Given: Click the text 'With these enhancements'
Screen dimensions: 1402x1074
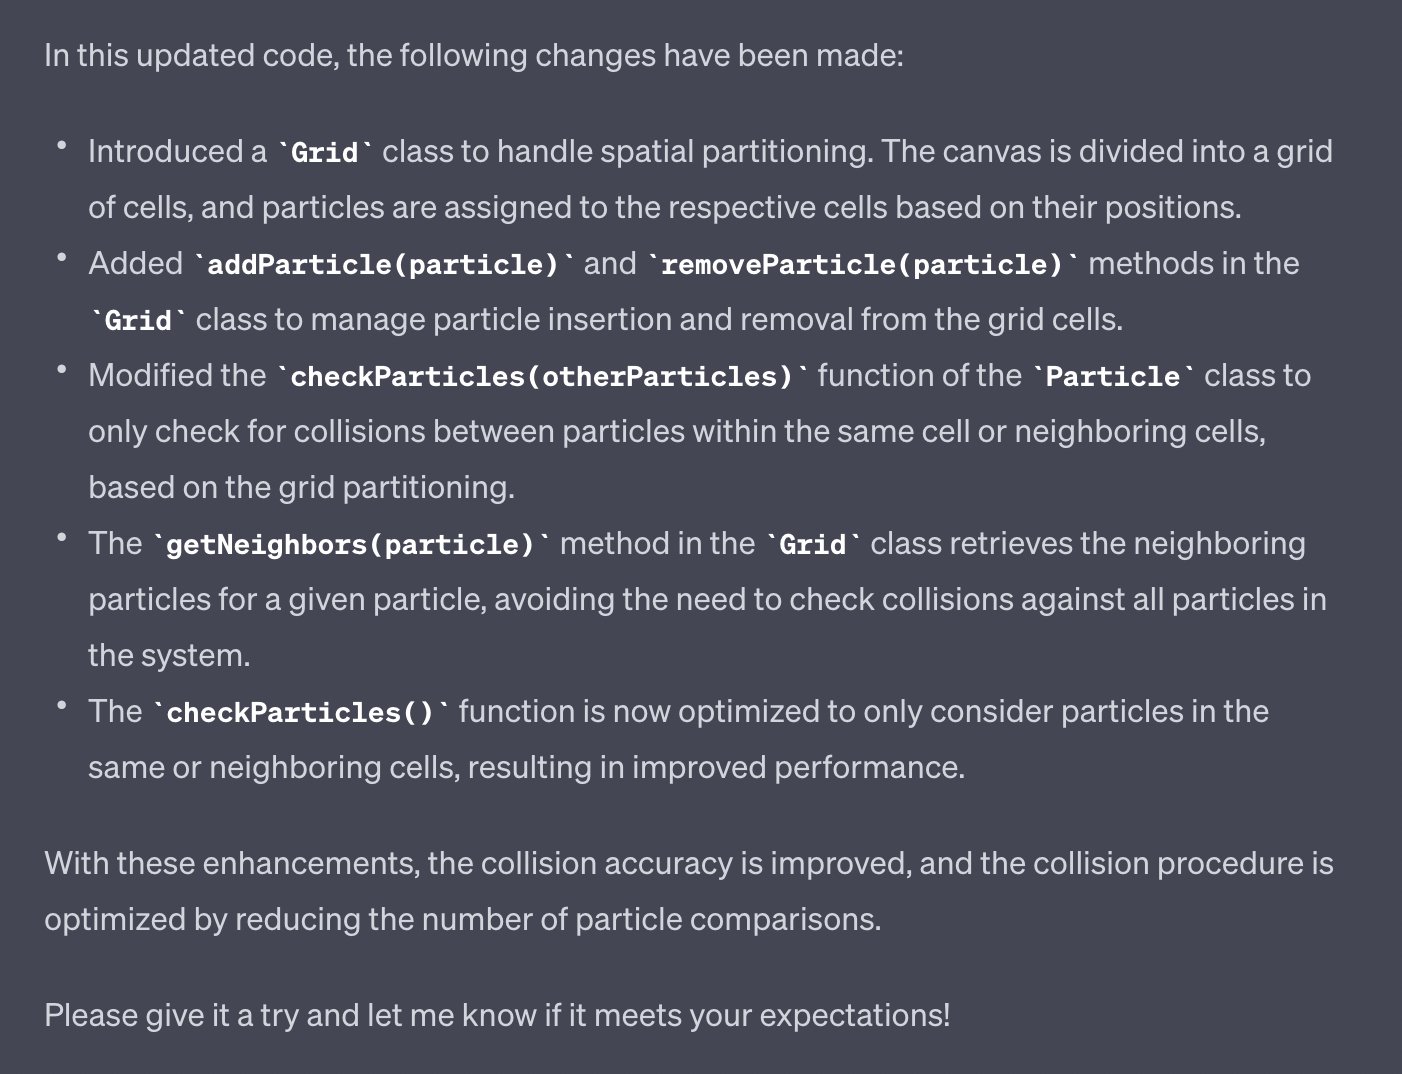Looking at the screenshot, I should click(x=232, y=863).
